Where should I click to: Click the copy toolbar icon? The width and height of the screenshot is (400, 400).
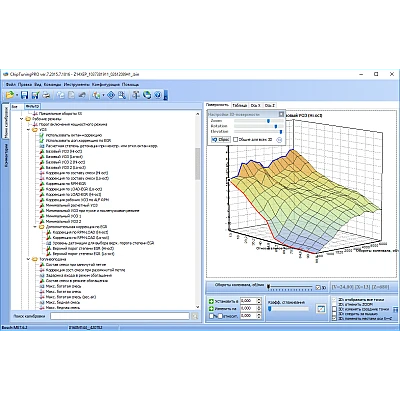point(60,95)
